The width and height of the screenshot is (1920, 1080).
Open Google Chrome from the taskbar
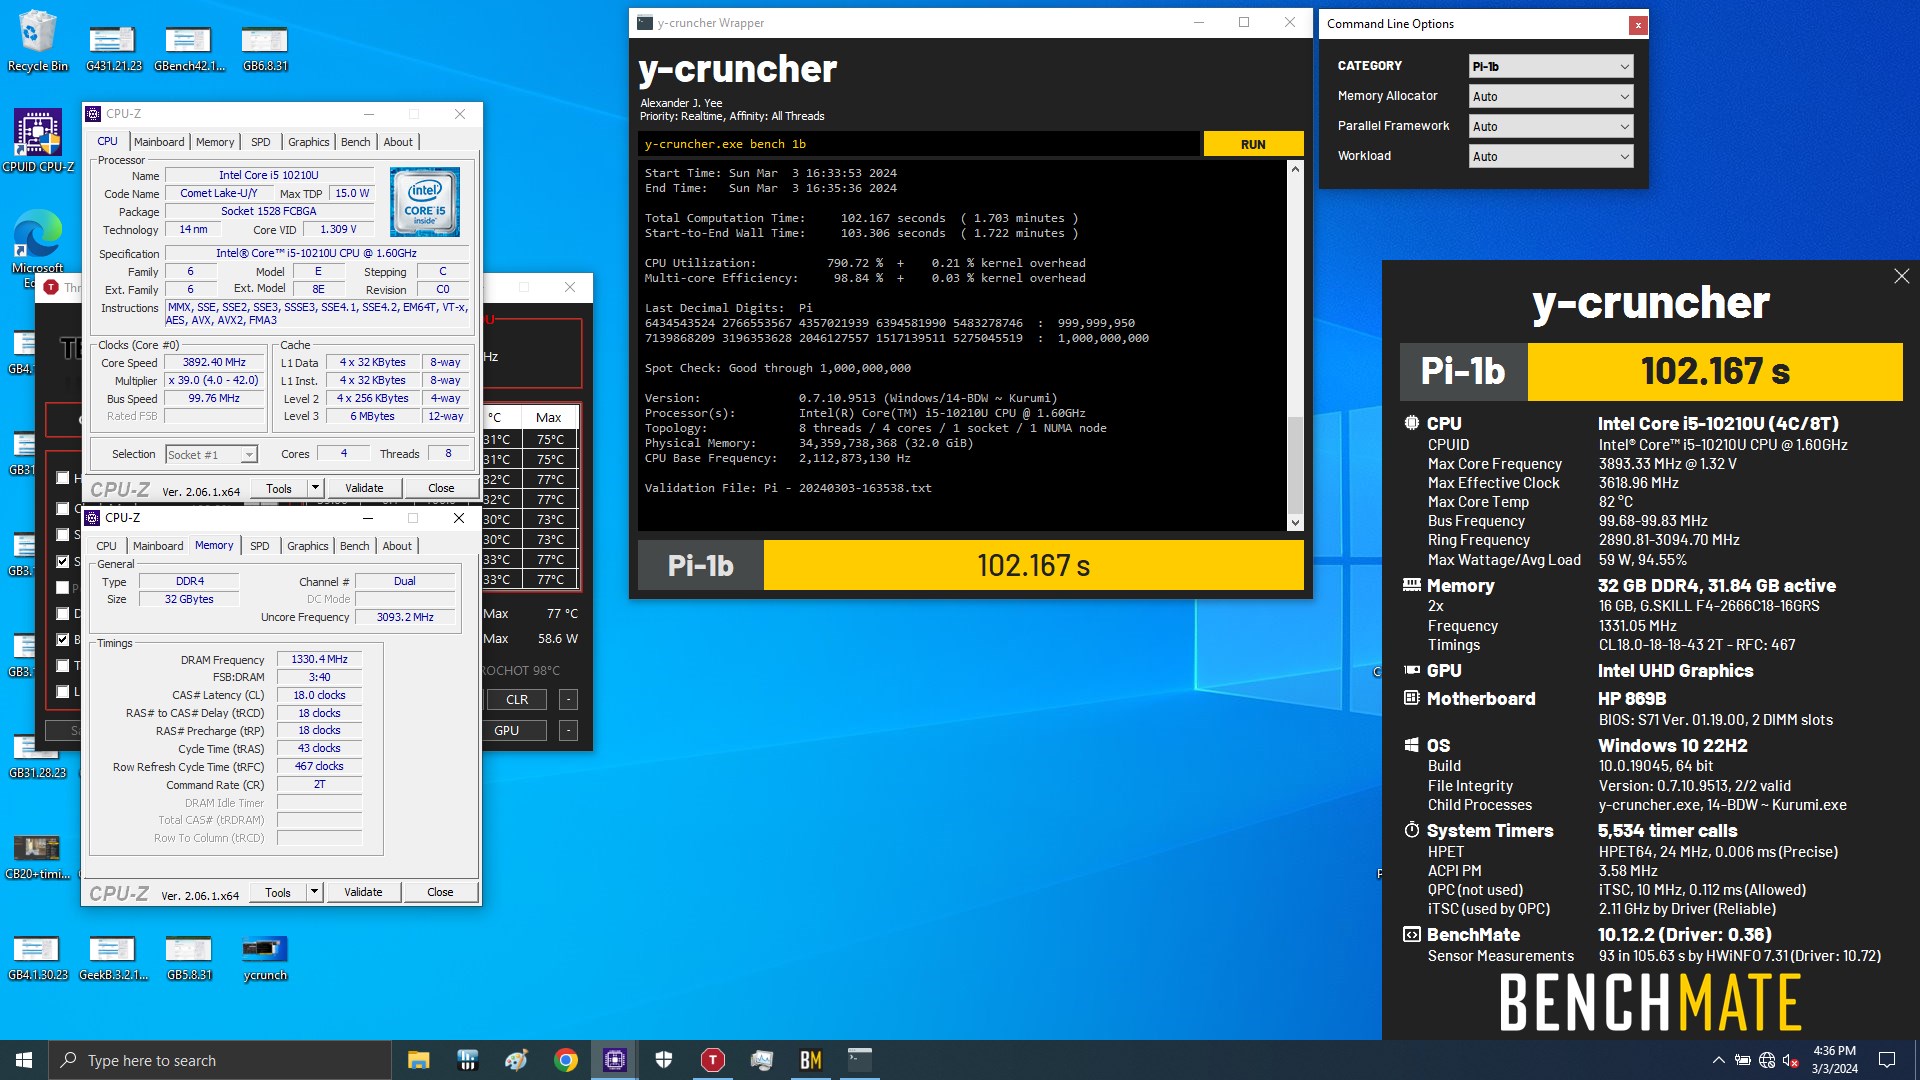click(566, 1060)
